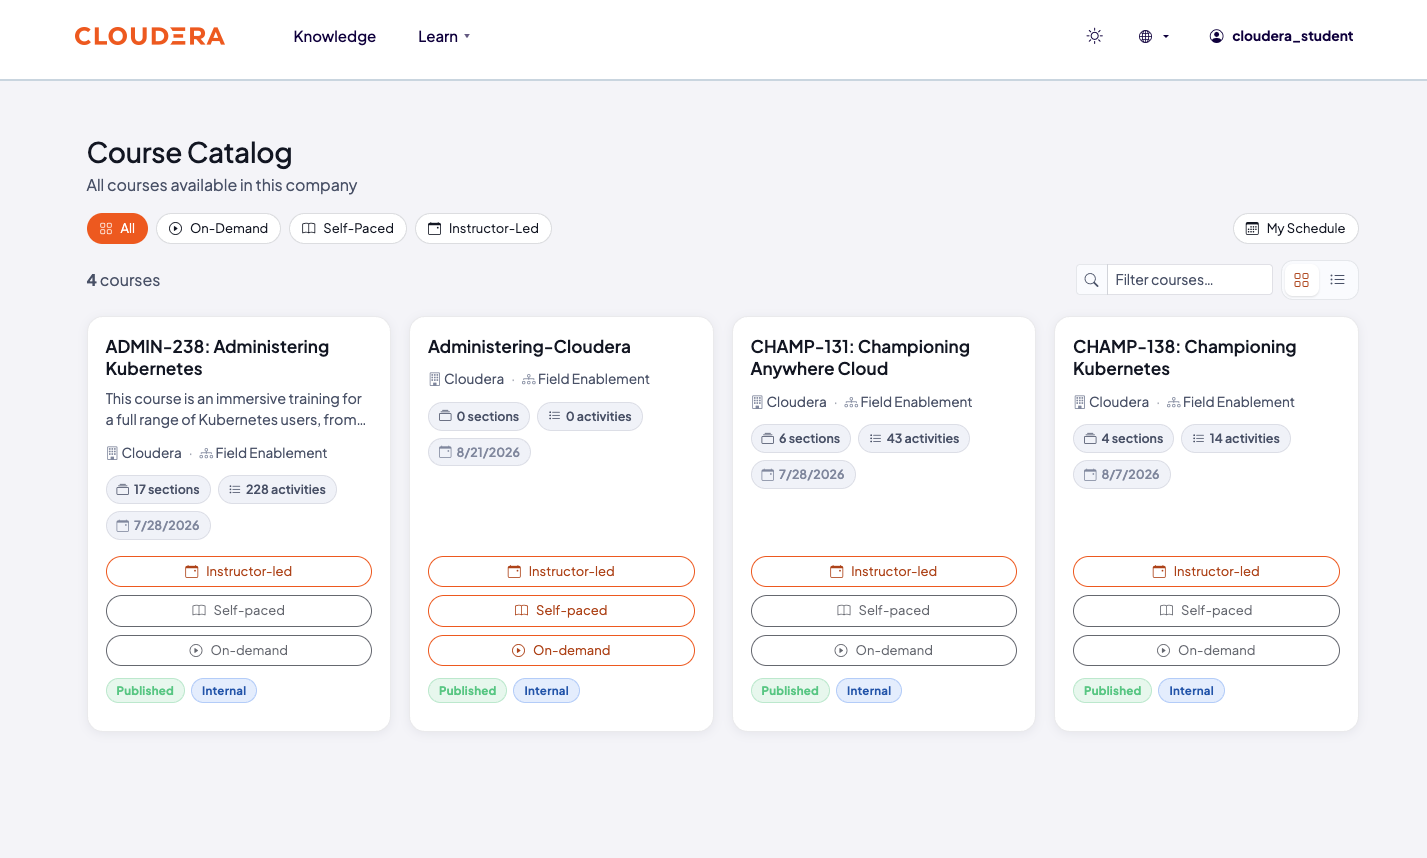Viewport: 1427px width, 858px height.
Task: Open the cloudera_student account menu
Action: pyautogui.click(x=1281, y=36)
